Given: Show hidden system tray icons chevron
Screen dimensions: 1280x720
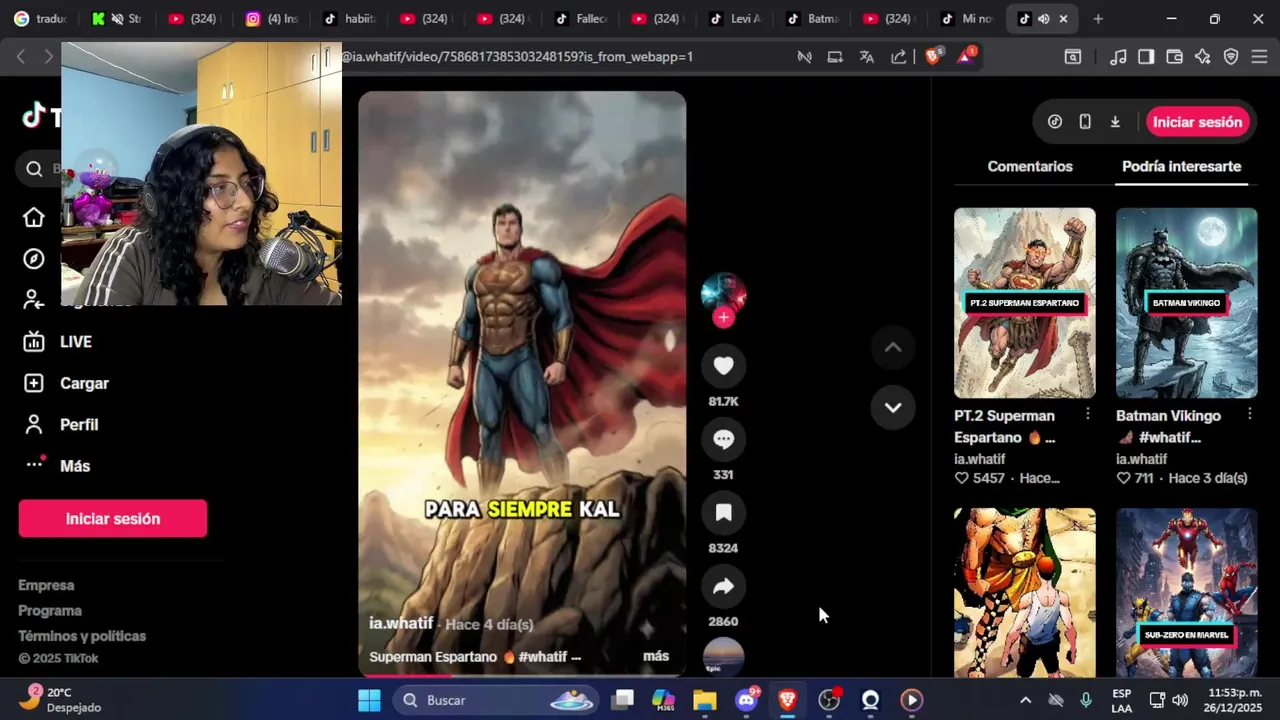Looking at the screenshot, I should click(1025, 700).
